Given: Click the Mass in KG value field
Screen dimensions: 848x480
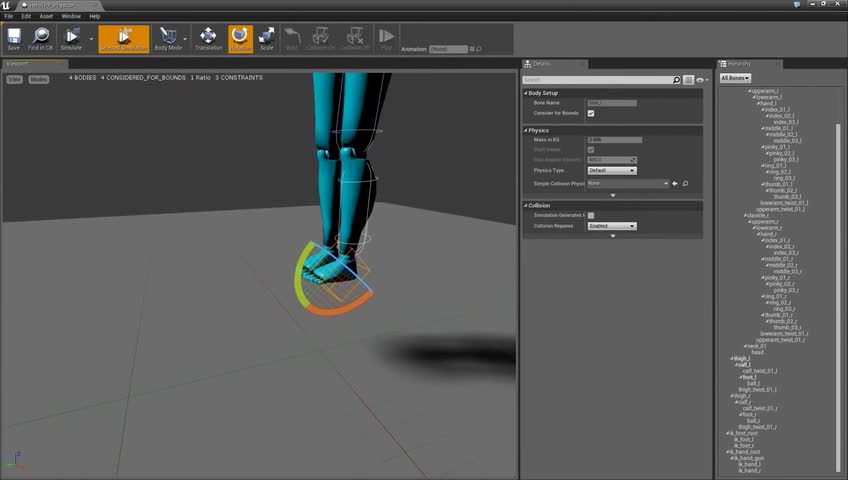Looking at the screenshot, I should tap(615, 140).
